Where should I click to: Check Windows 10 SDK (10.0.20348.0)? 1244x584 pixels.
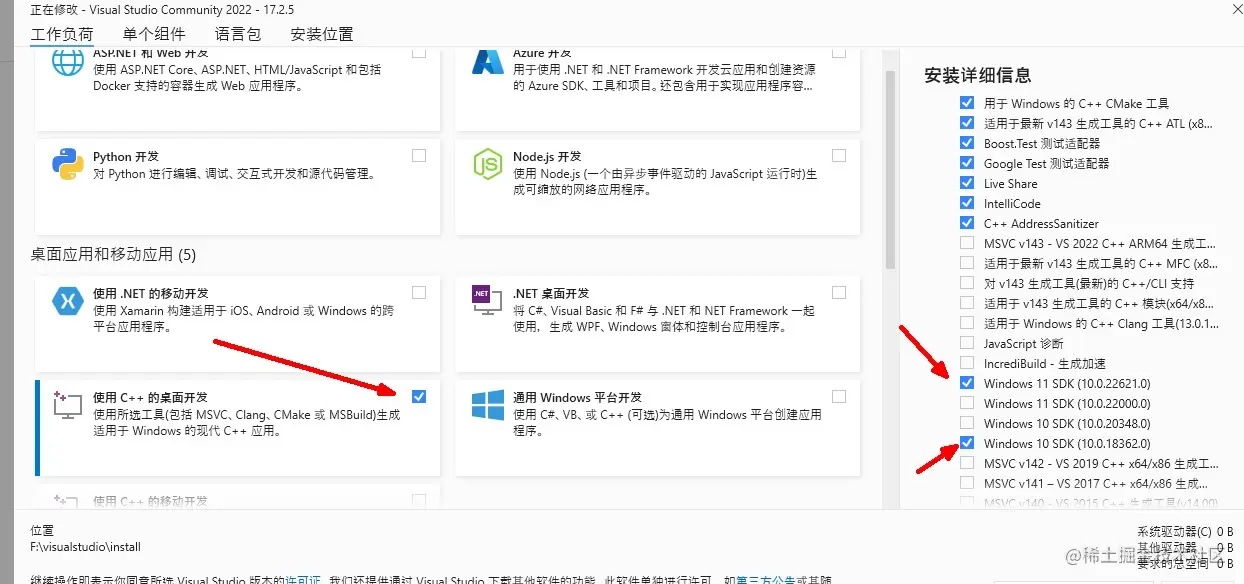click(967, 423)
